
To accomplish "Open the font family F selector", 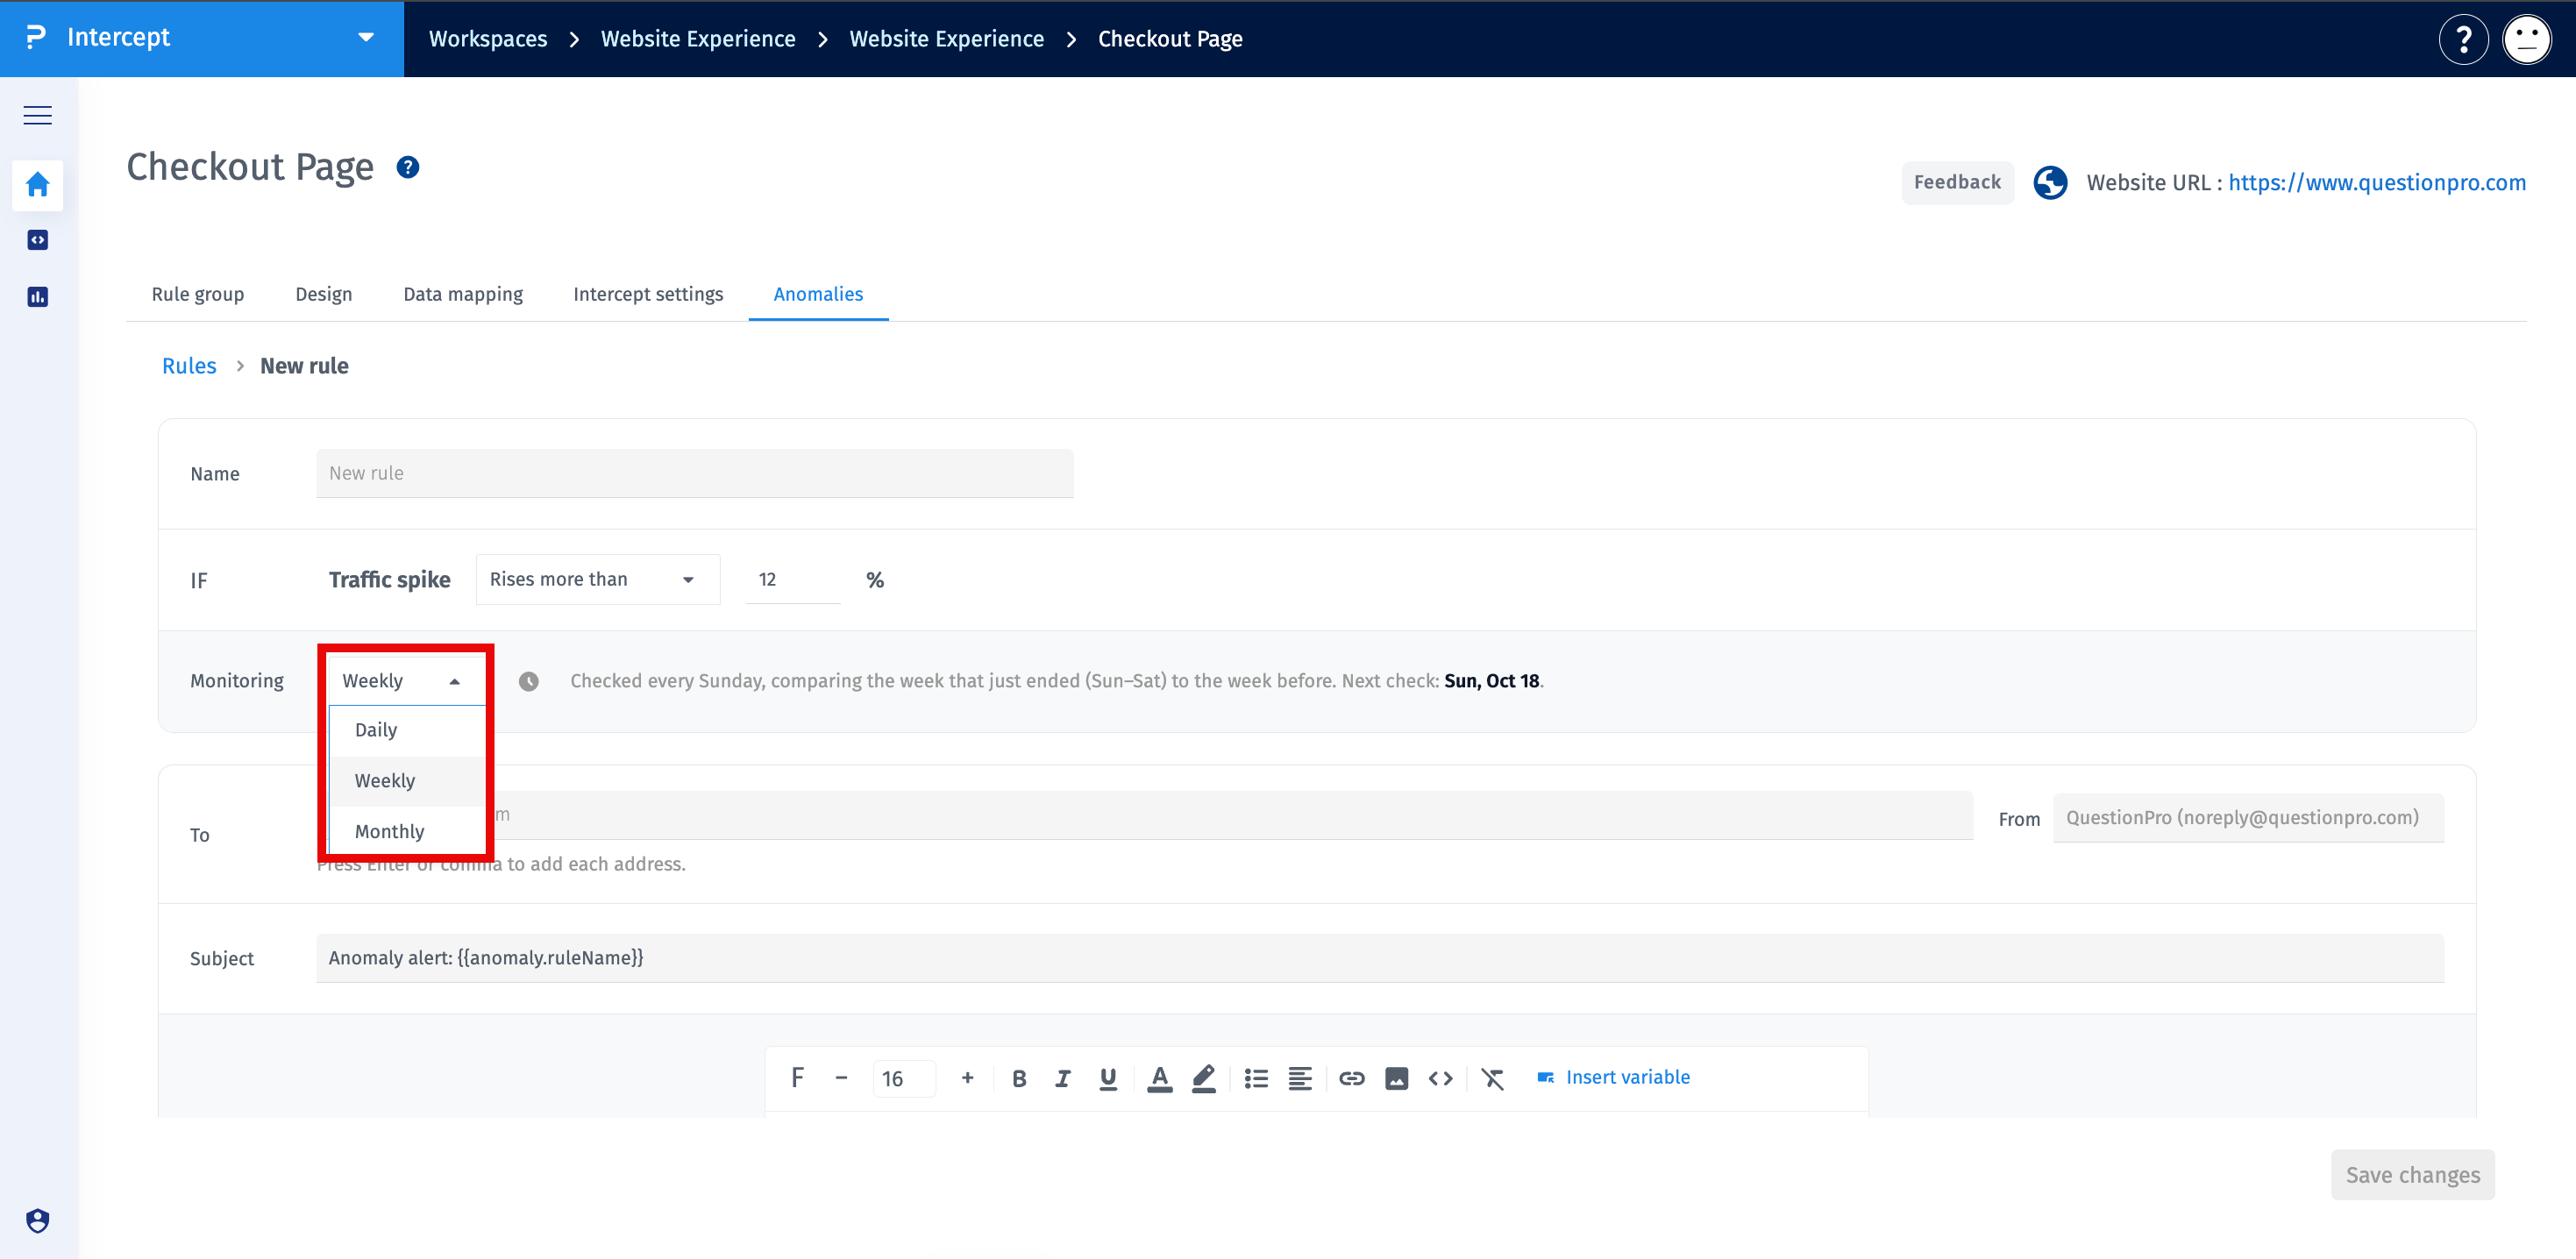I will pyautogui.click(x=797, y=1078).
